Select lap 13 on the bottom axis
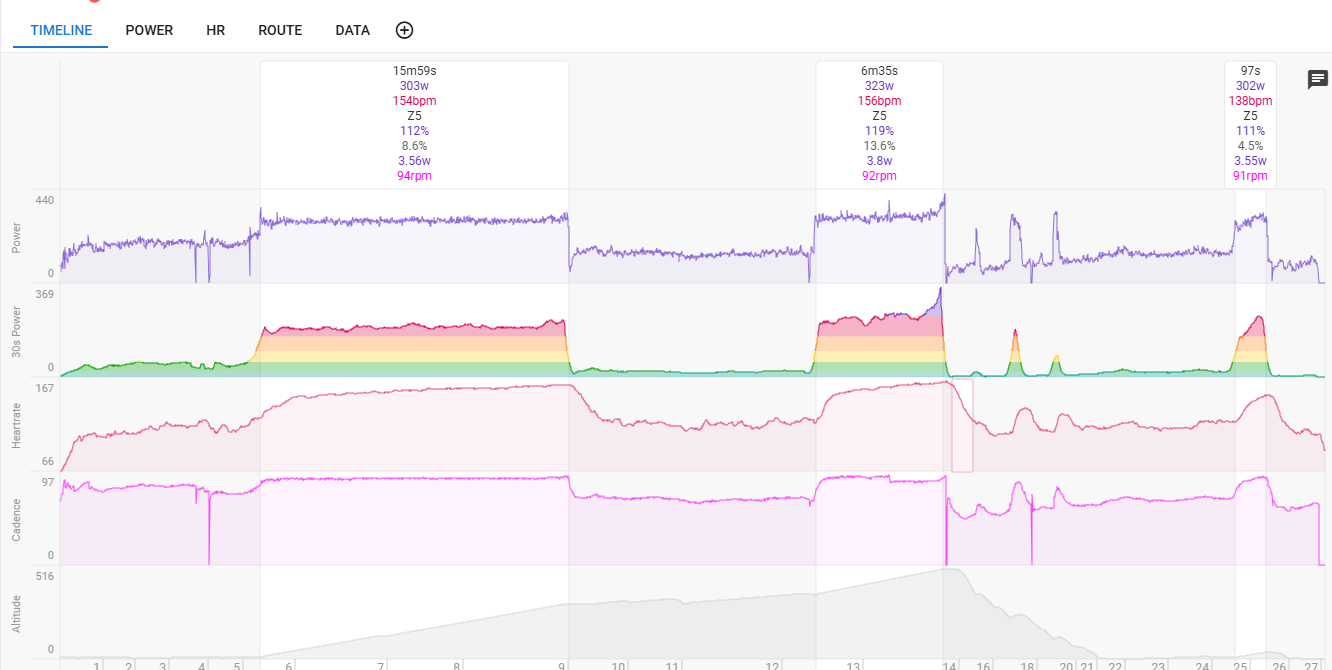The image size is (1332, 670). 853,665
